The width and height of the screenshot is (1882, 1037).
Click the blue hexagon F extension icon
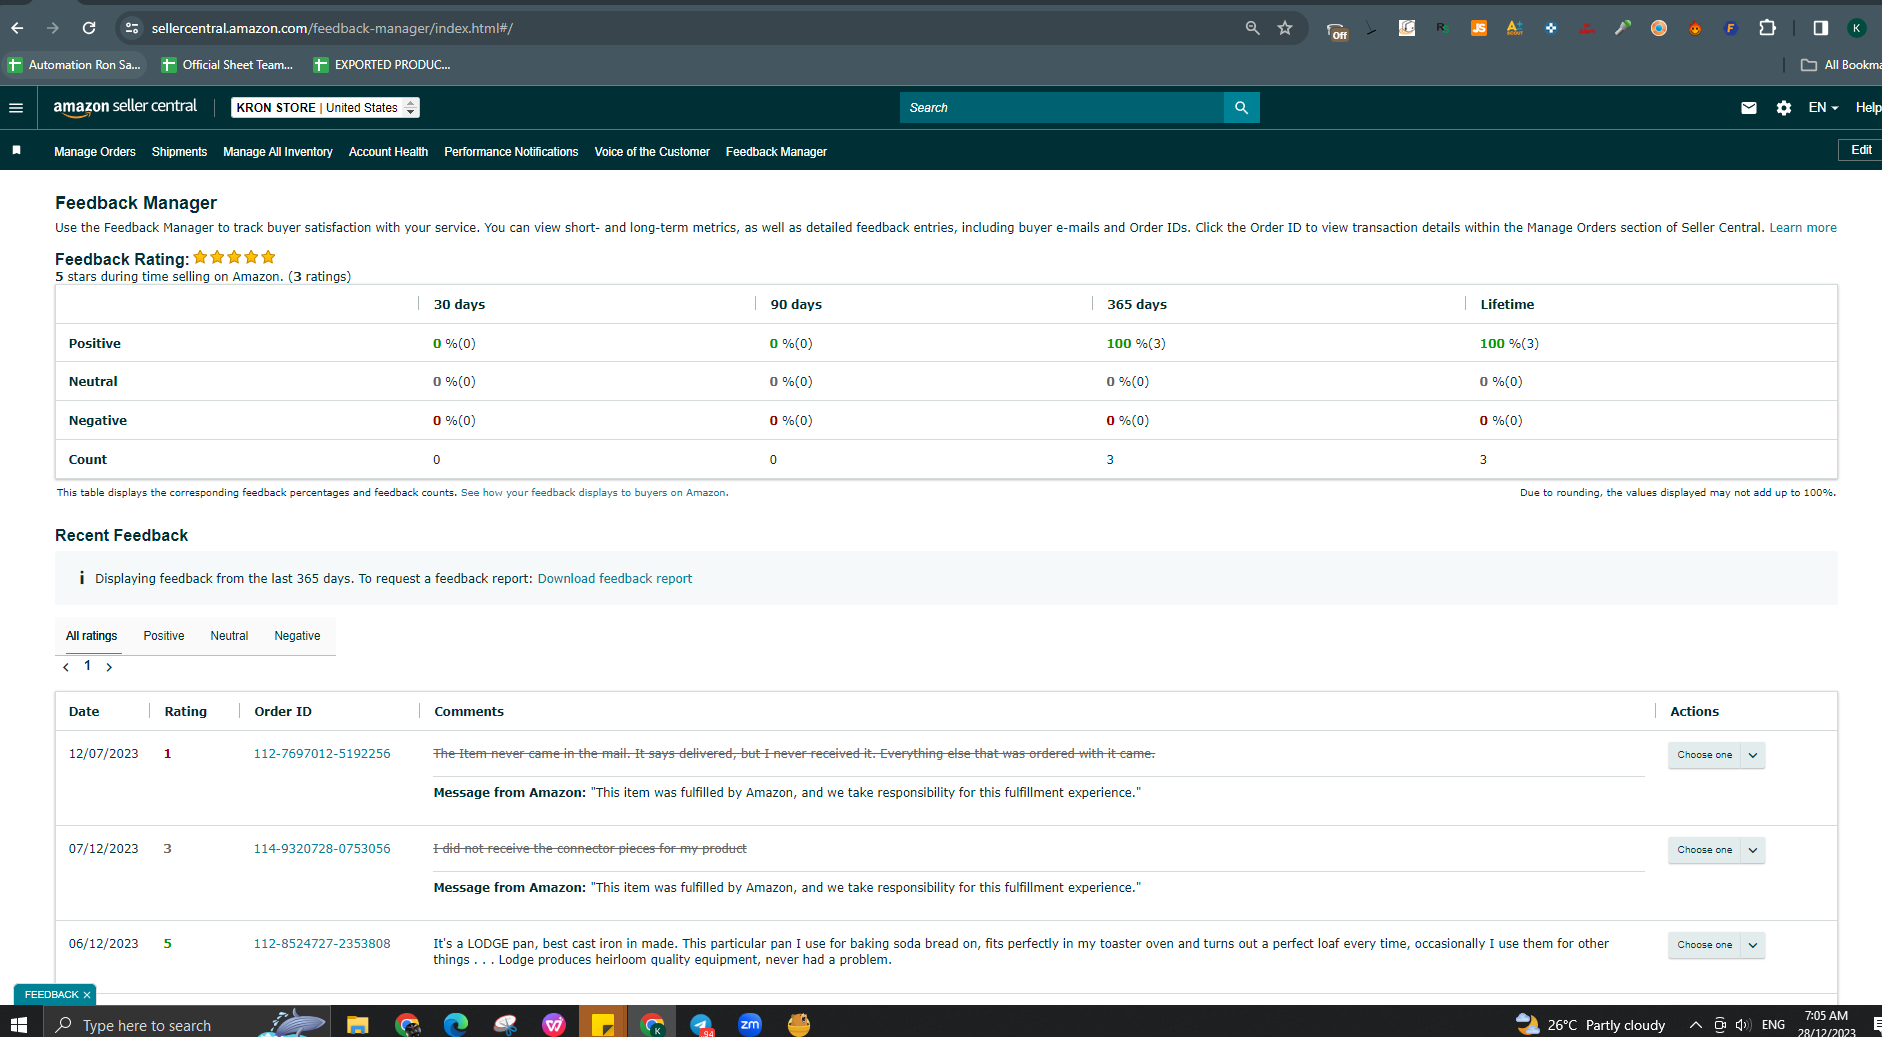coord(1730,28)
